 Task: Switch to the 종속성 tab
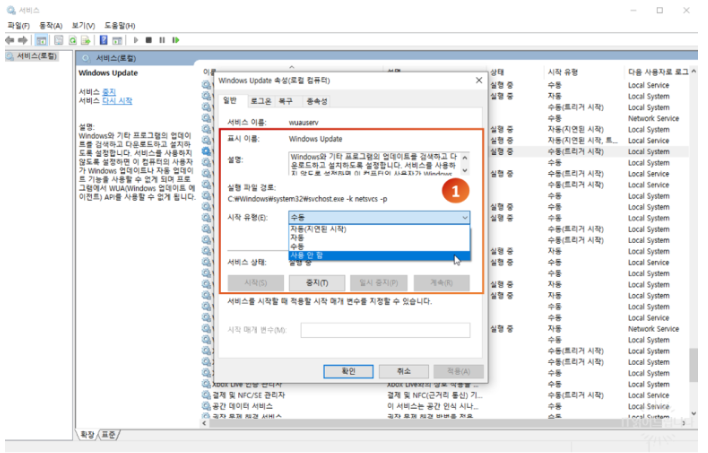(x=317, y=101)
